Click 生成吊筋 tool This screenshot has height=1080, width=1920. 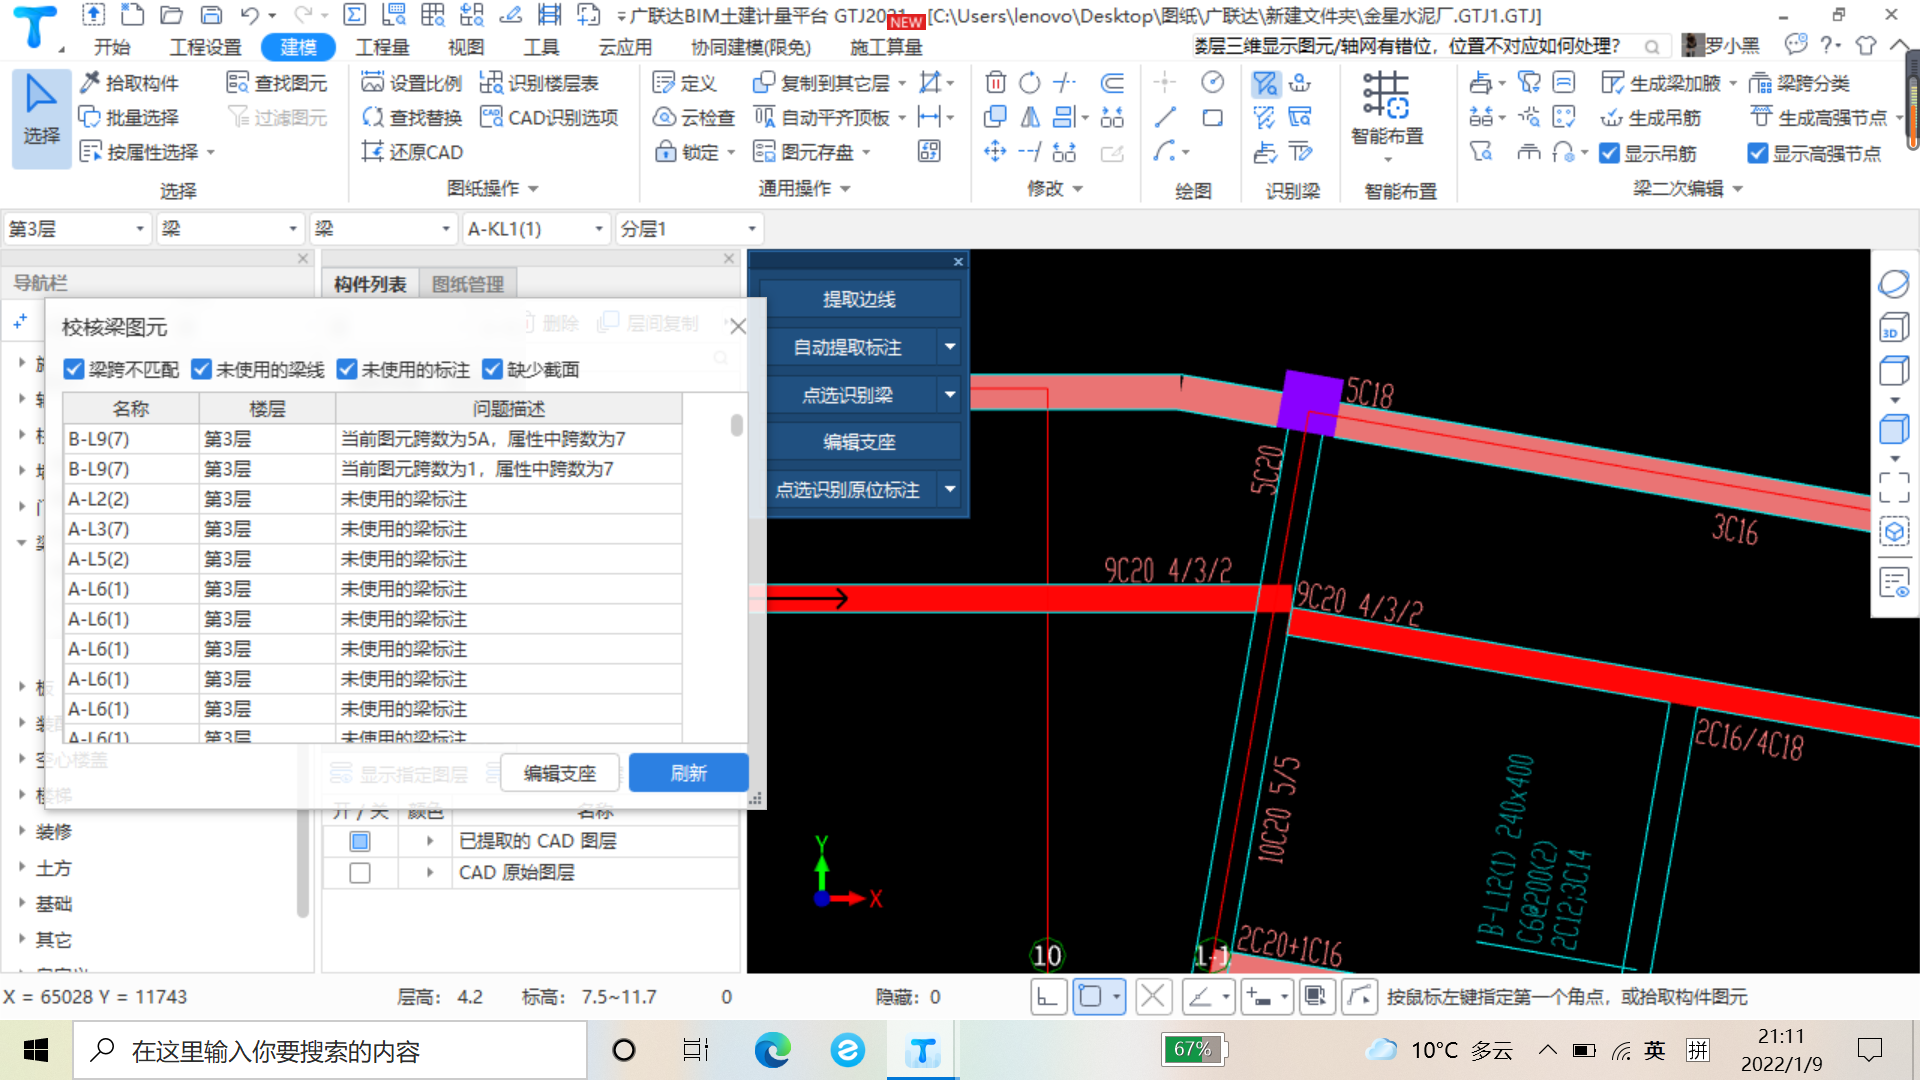1651,118
